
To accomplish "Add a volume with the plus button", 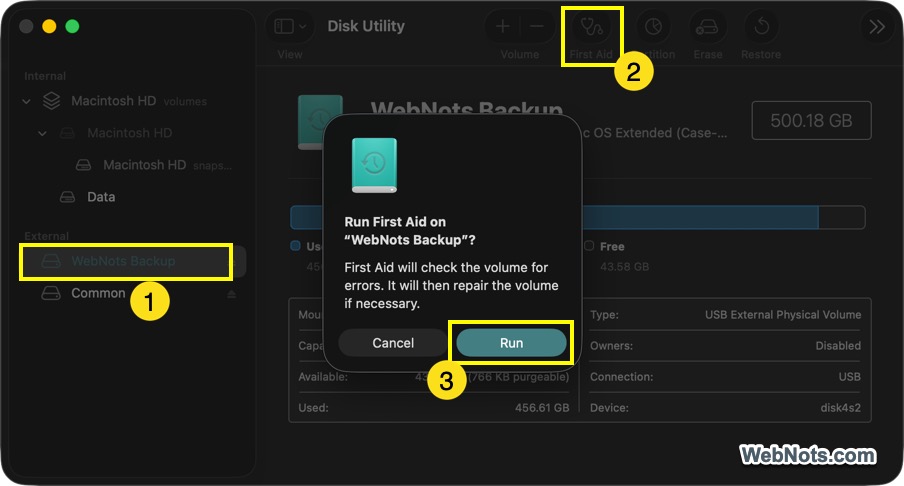I will tap(503, 27).
